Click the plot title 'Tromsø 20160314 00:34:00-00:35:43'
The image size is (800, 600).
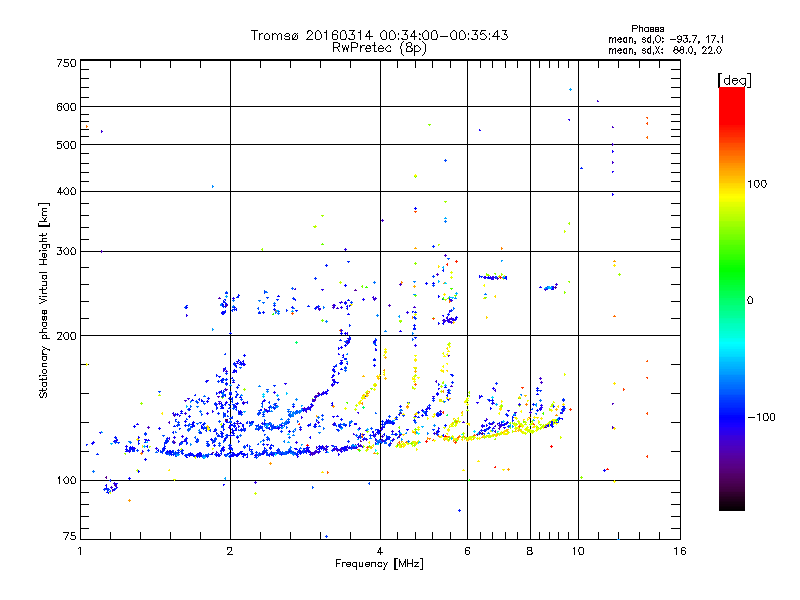(x=379, y=35)
